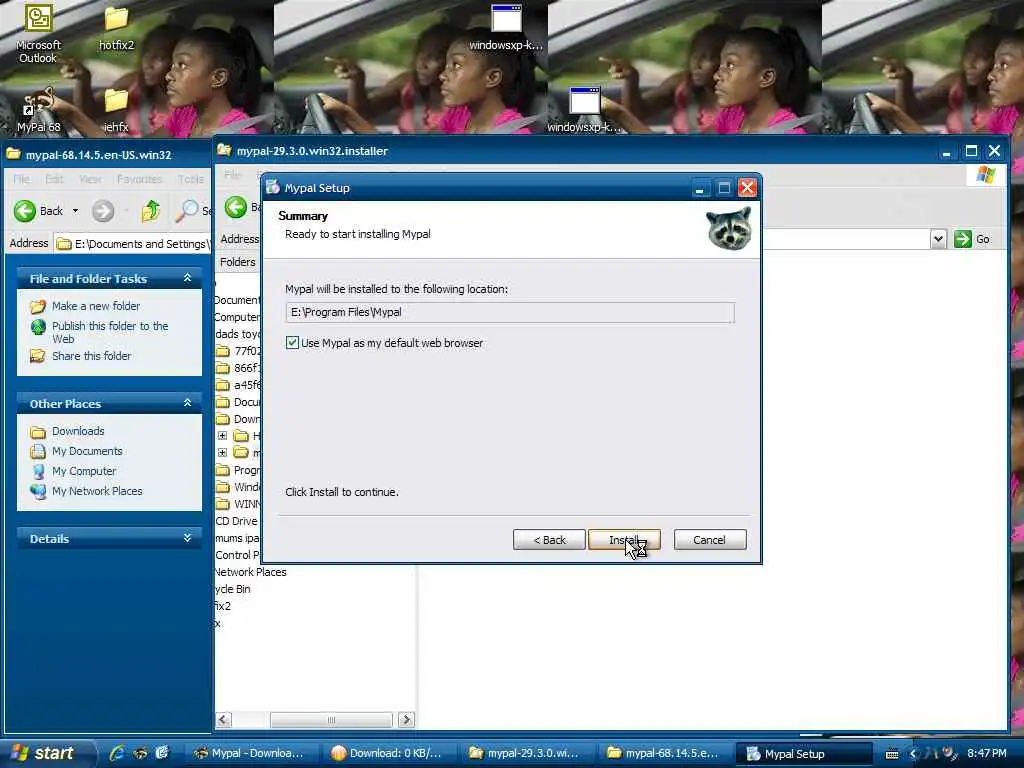1024x768 pixels.
Task: Select the WINN folder in the tree
Action: [x=239, y=504]
